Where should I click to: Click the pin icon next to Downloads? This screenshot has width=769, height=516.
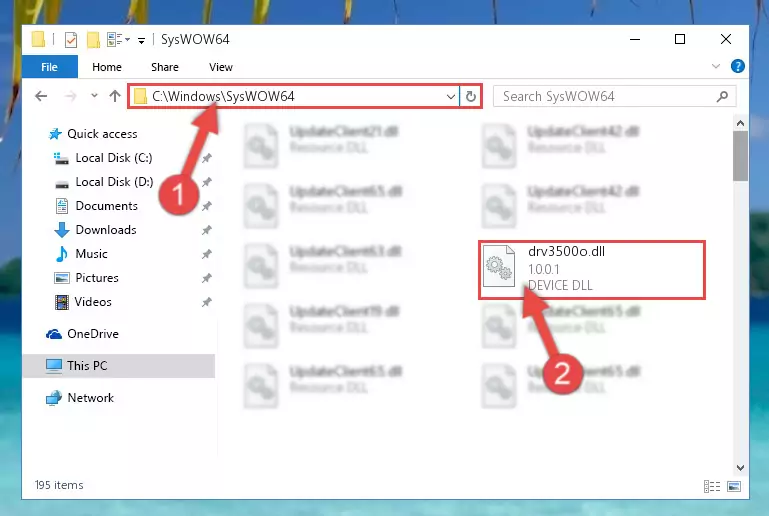click(x=207, y=230)
